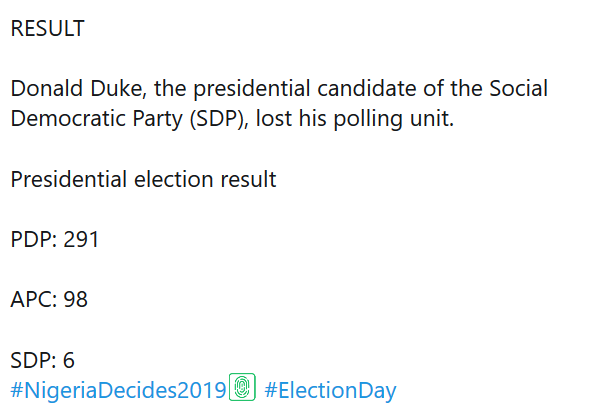Click the #NigeriaDecides2019 hashtag link
Screen dimensions: 600x415
coord(118,389)
